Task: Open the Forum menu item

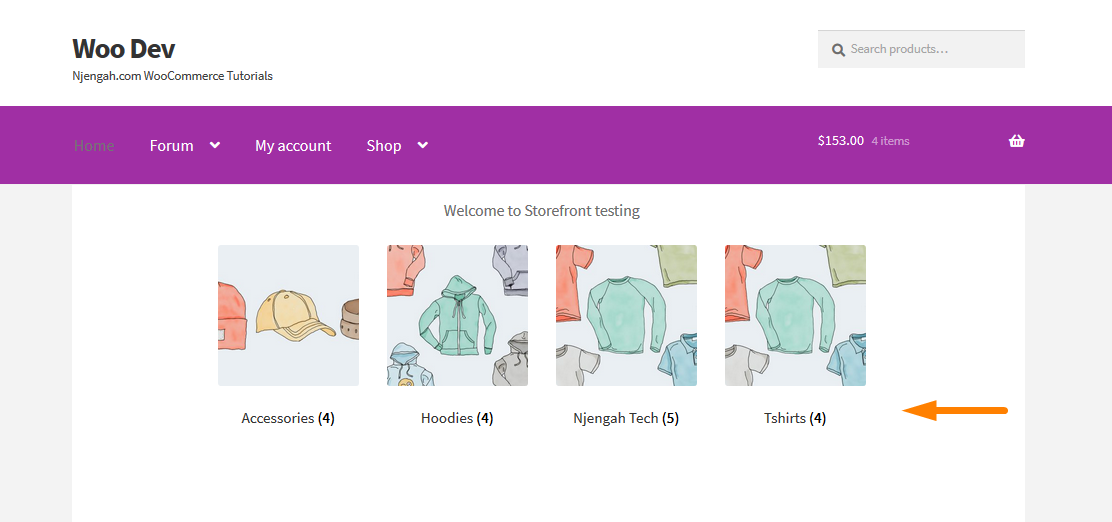Action: (172, 145)
